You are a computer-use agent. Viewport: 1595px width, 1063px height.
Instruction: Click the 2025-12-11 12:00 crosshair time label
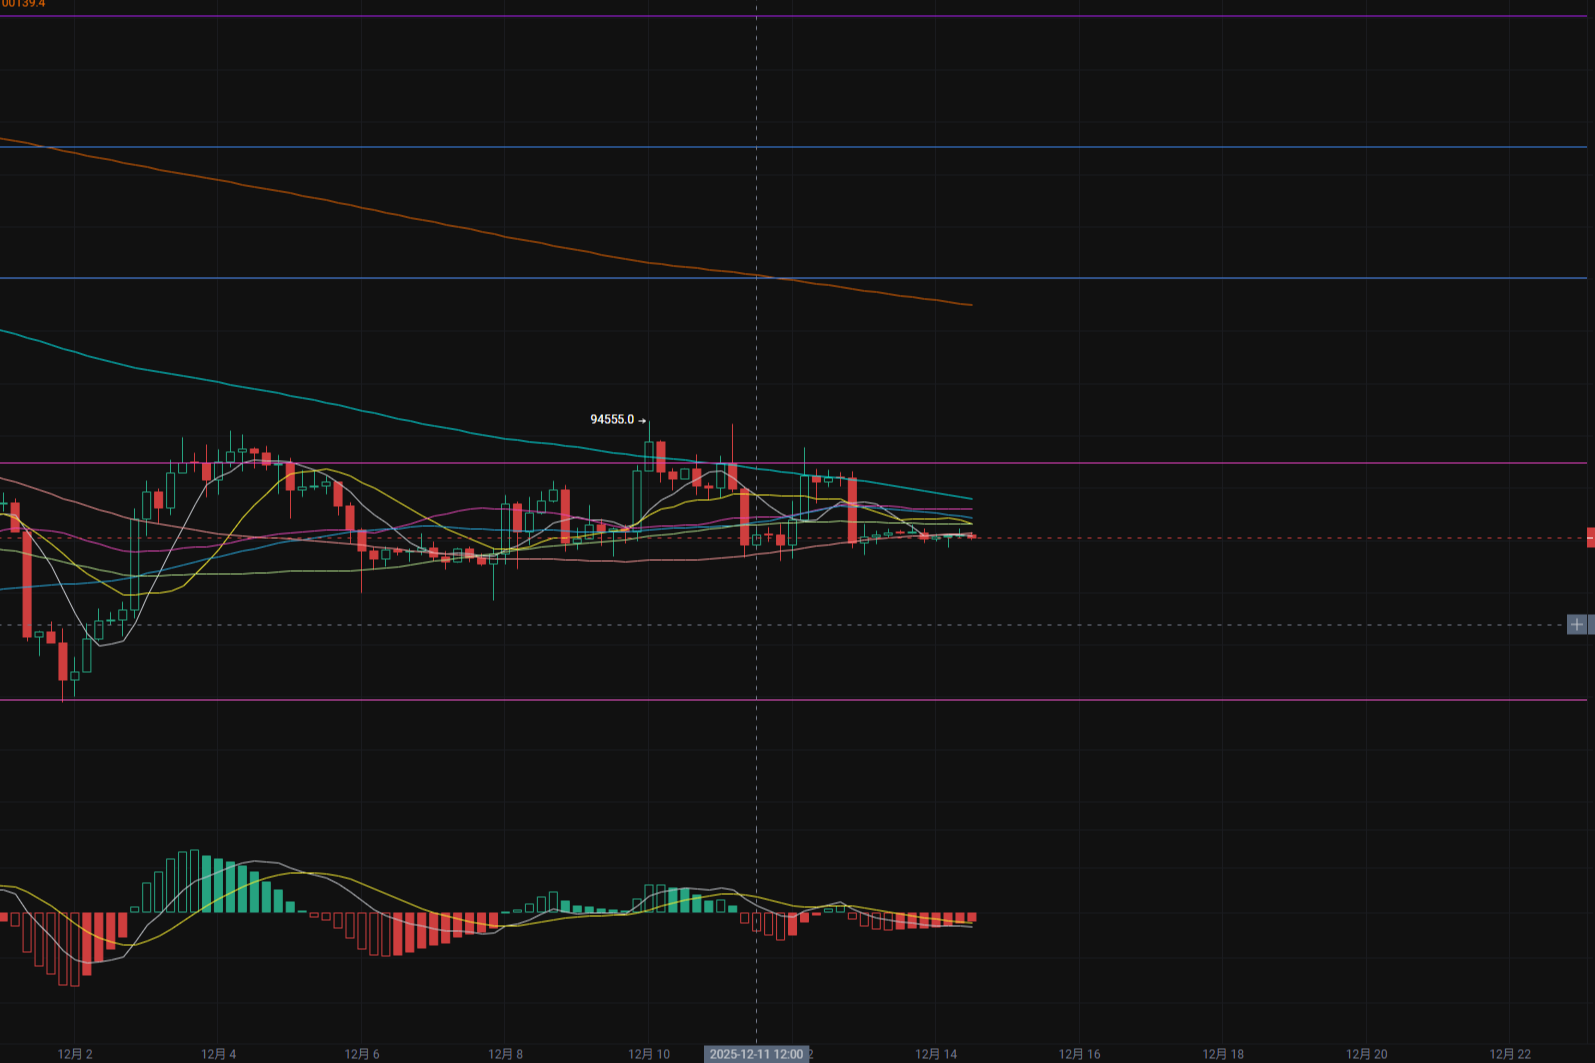coord(756,1054)
